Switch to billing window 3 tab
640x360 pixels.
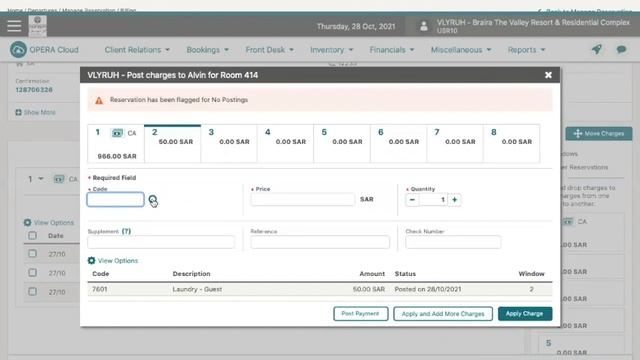coord(229,144)
